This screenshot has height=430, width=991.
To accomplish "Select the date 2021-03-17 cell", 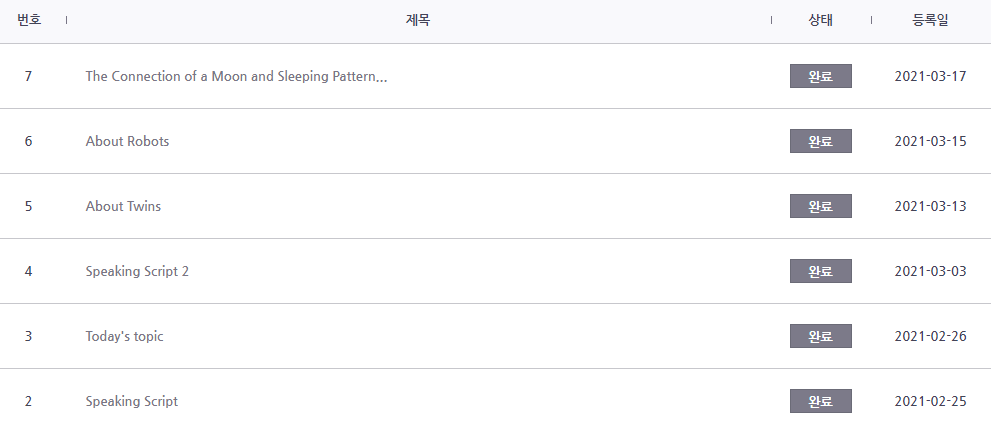I will (930, 77).
